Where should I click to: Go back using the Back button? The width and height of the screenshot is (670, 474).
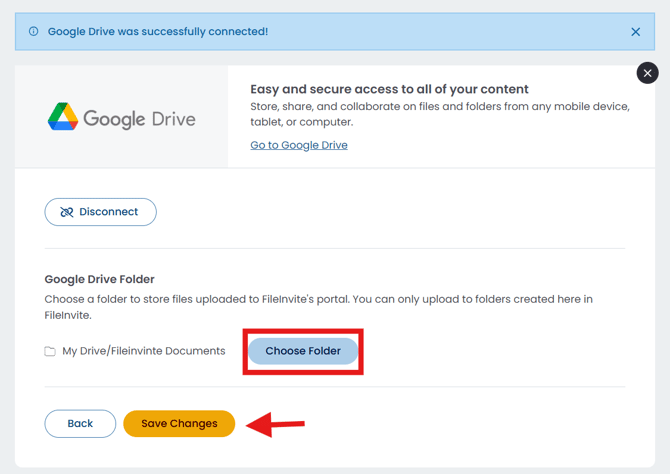[80, 423]
